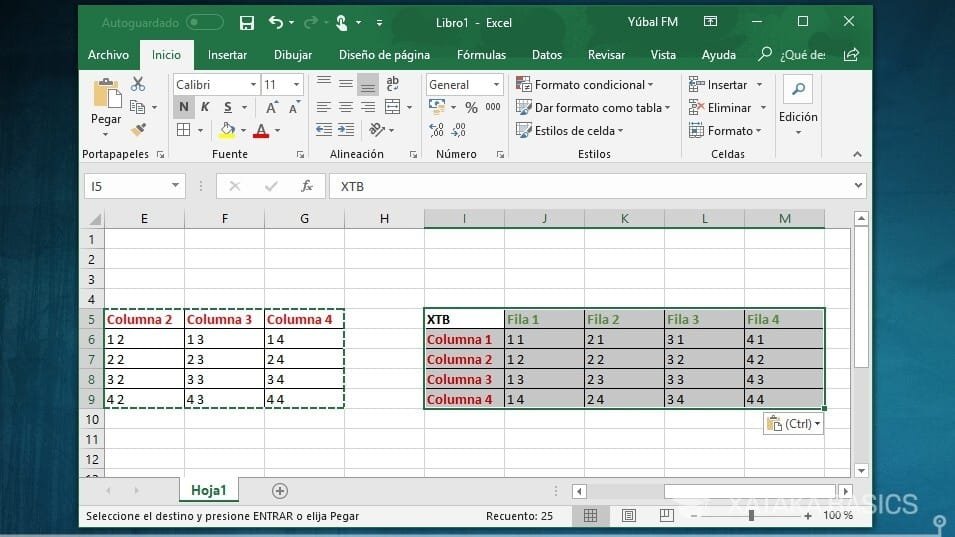955x537 pixels.
Task: Click the increase indent icon
Action: pos(346,130)
